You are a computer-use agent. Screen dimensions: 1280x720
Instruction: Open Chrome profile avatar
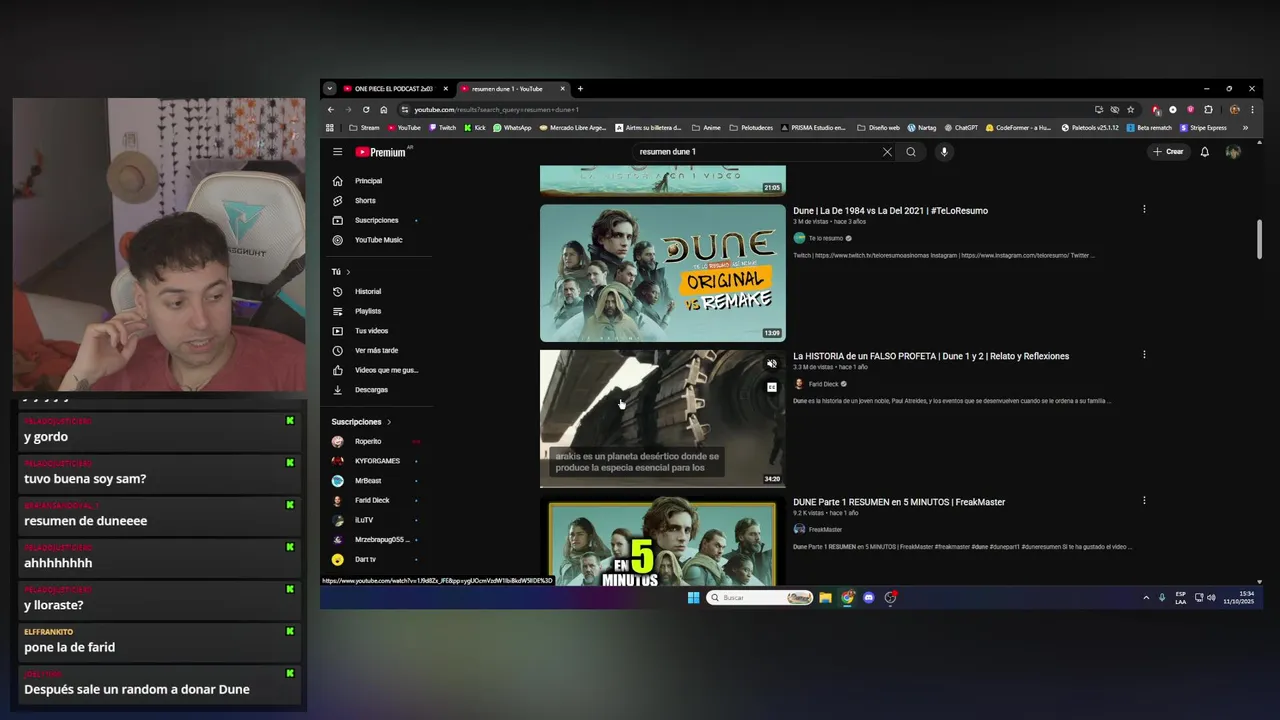pos(1235,109)
